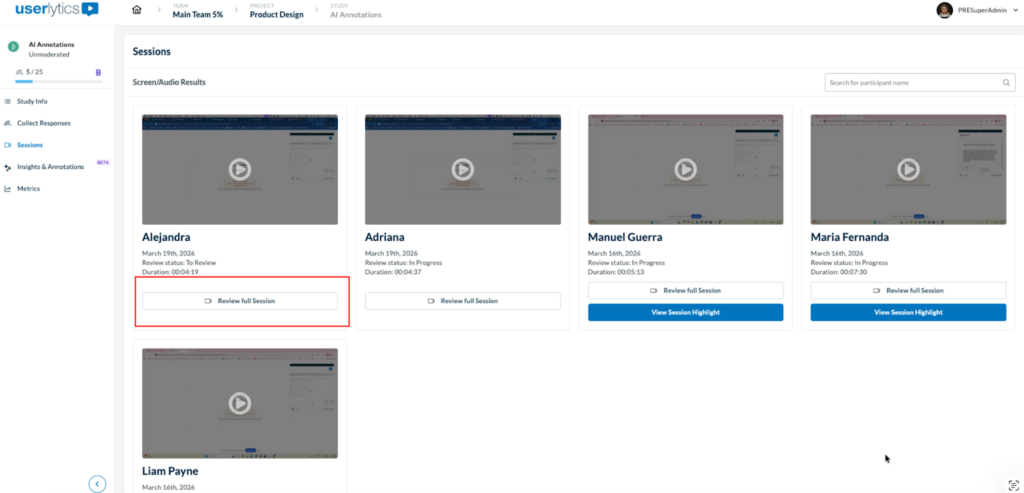This screenshot has width=1024, height=493.
Task: Click the PRESuperAdmin profile avatar
Action: click(944, 10)
